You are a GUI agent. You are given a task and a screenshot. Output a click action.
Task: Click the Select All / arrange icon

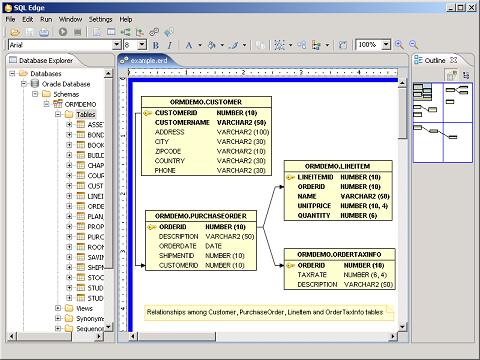coord(279,45)
